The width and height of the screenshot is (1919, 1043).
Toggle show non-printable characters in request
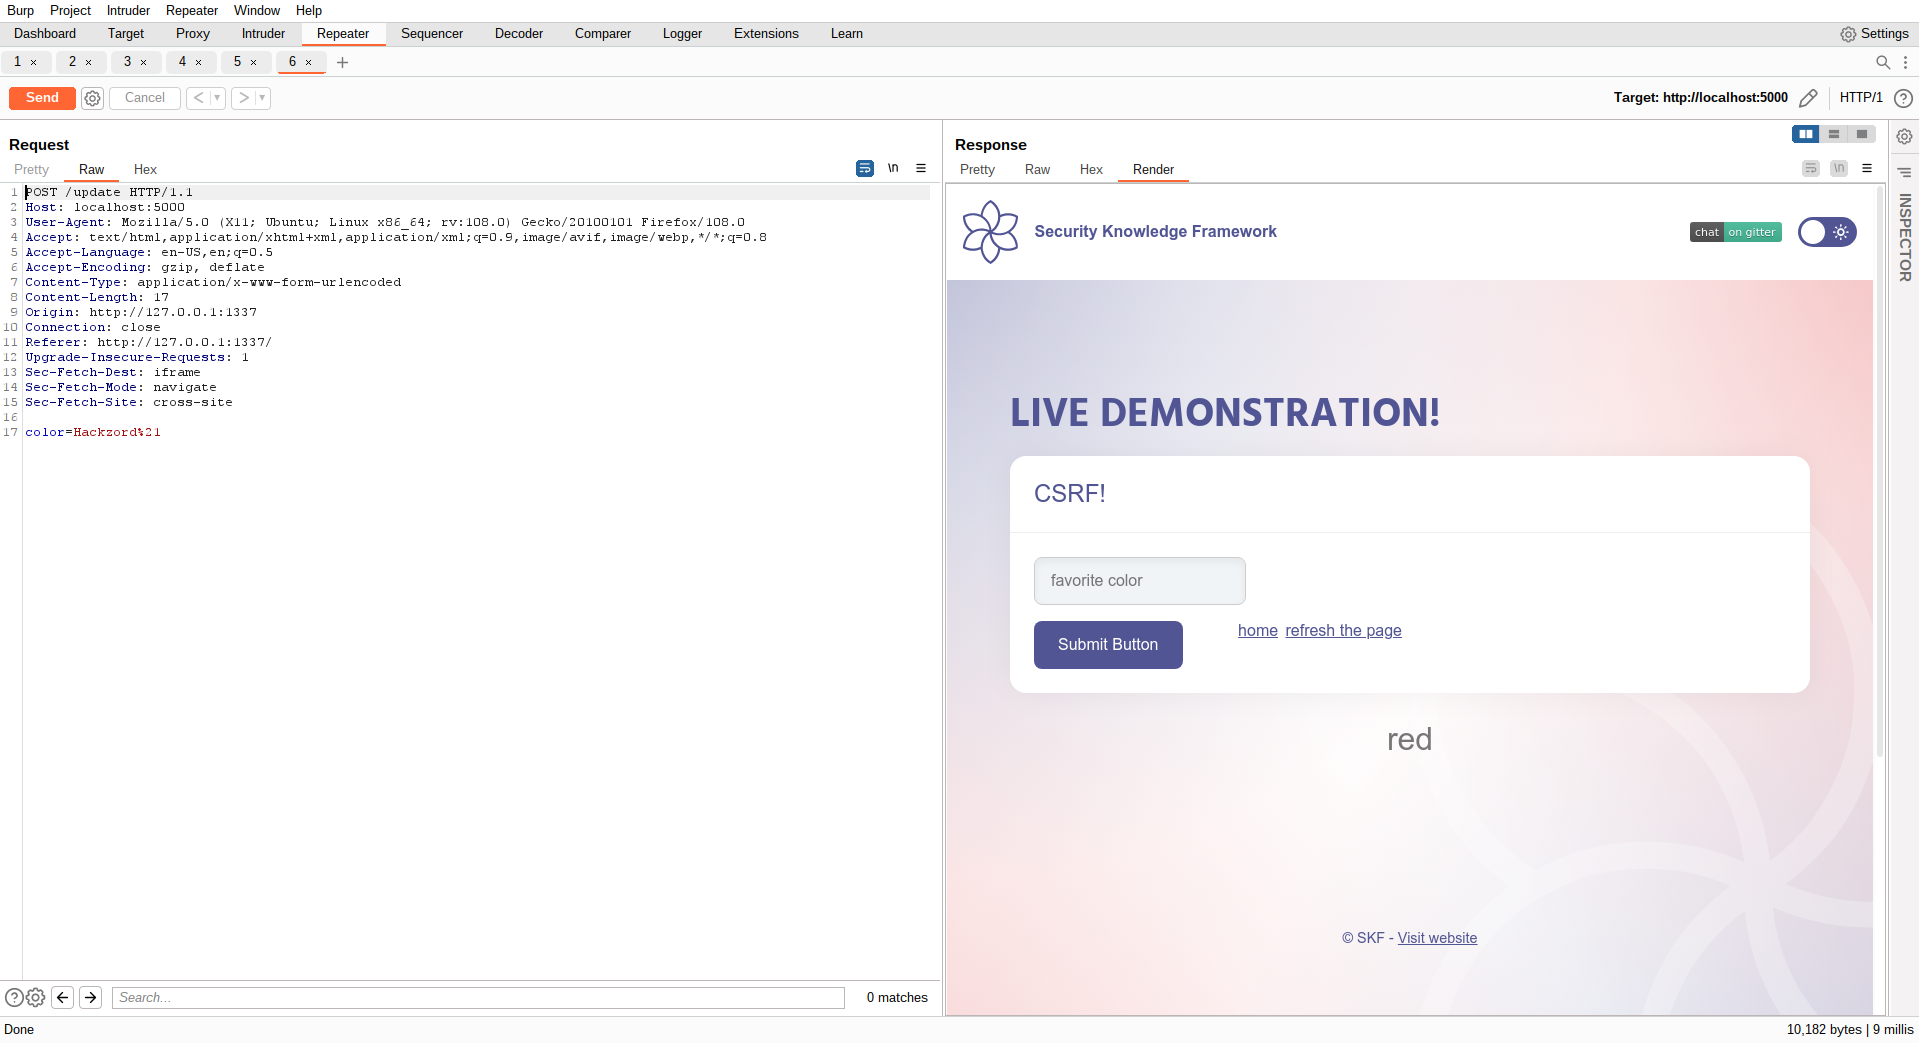[893, 169]
